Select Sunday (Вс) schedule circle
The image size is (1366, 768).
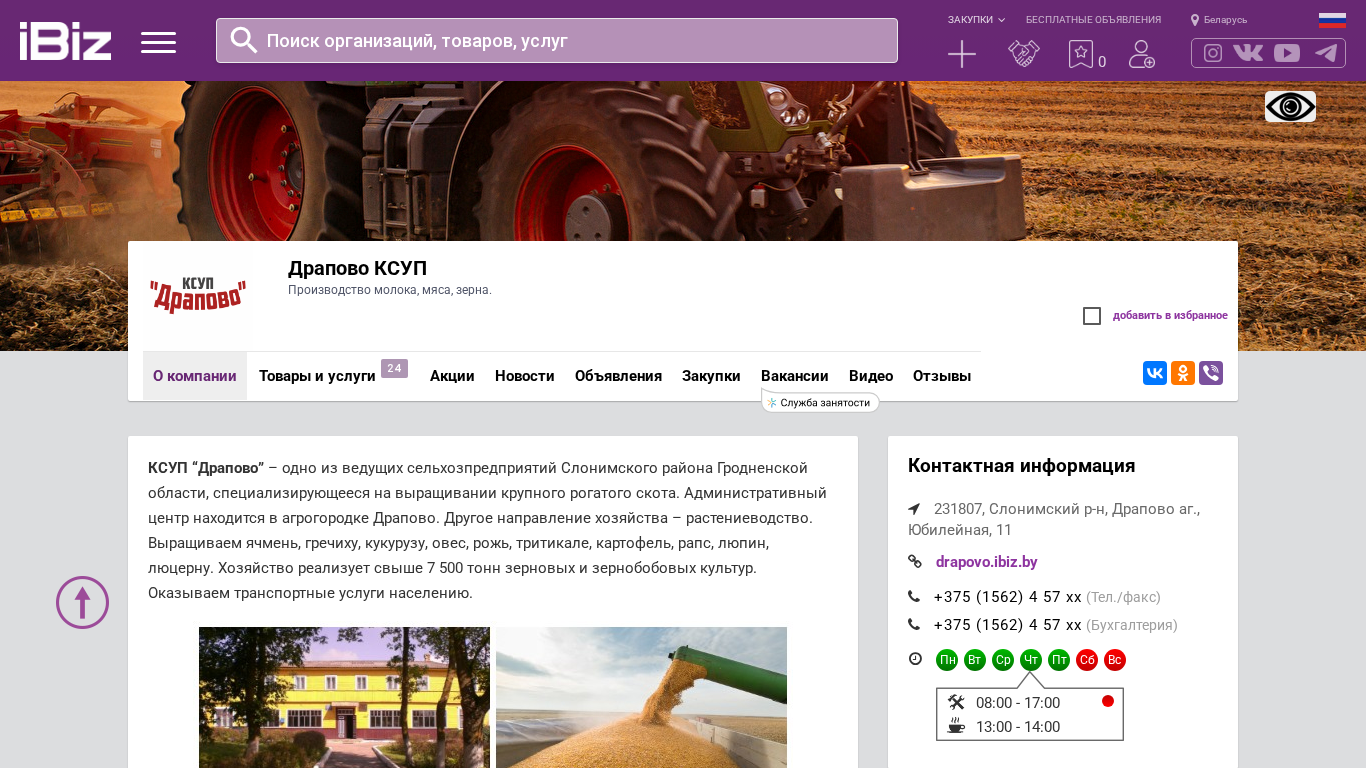click(1115, 660)
